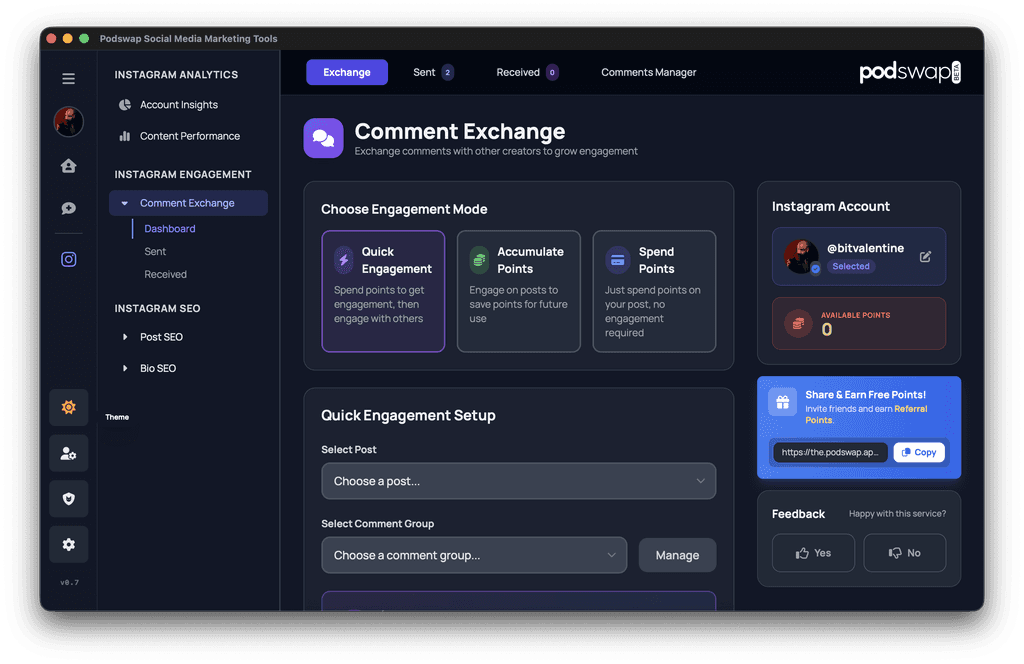Open the hamburger menu icon

coord(69,79)
